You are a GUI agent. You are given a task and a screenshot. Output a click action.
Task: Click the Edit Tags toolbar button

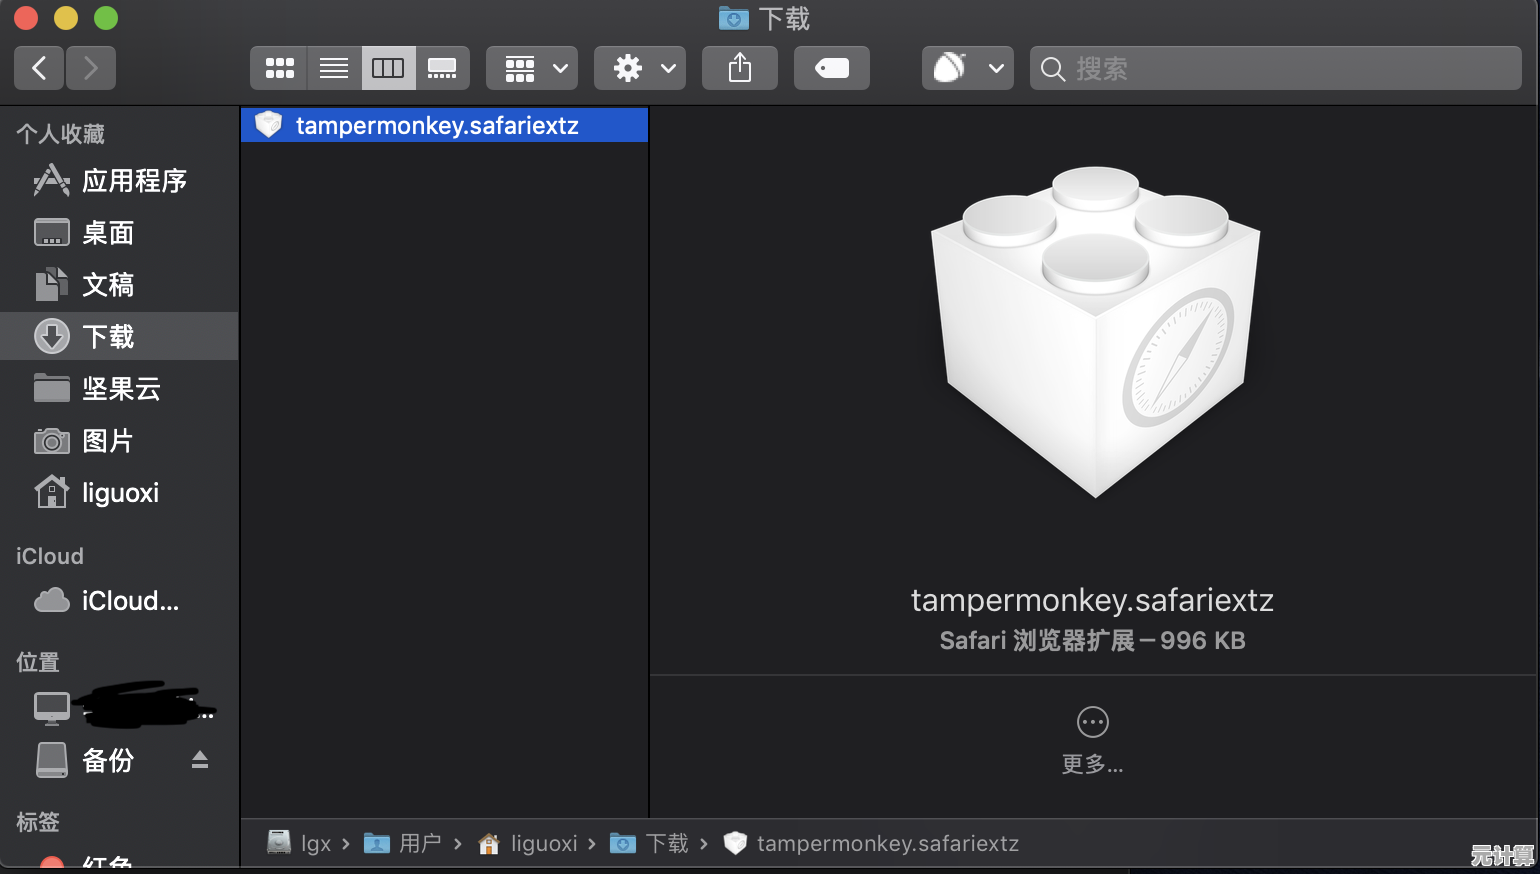(x=832, y=68)
